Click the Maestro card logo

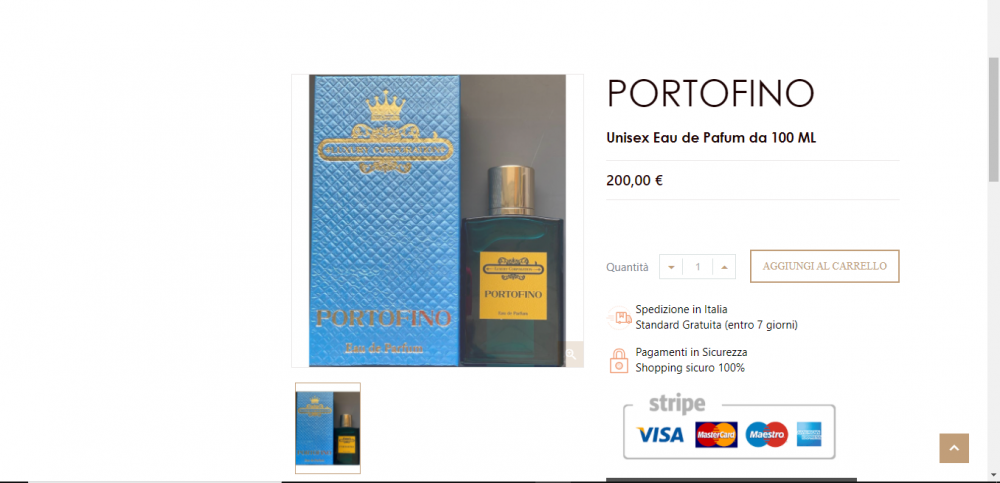point(767,435)
